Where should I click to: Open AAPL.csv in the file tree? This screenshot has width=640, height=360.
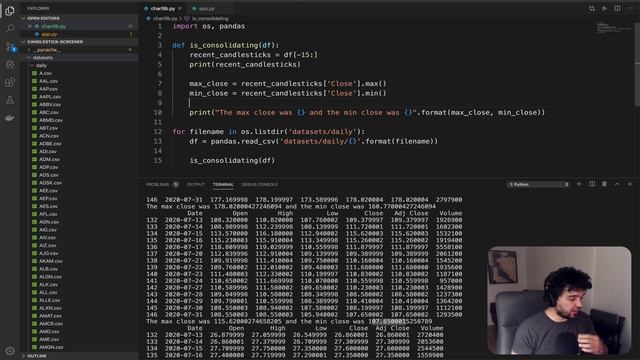coord(50,97)
